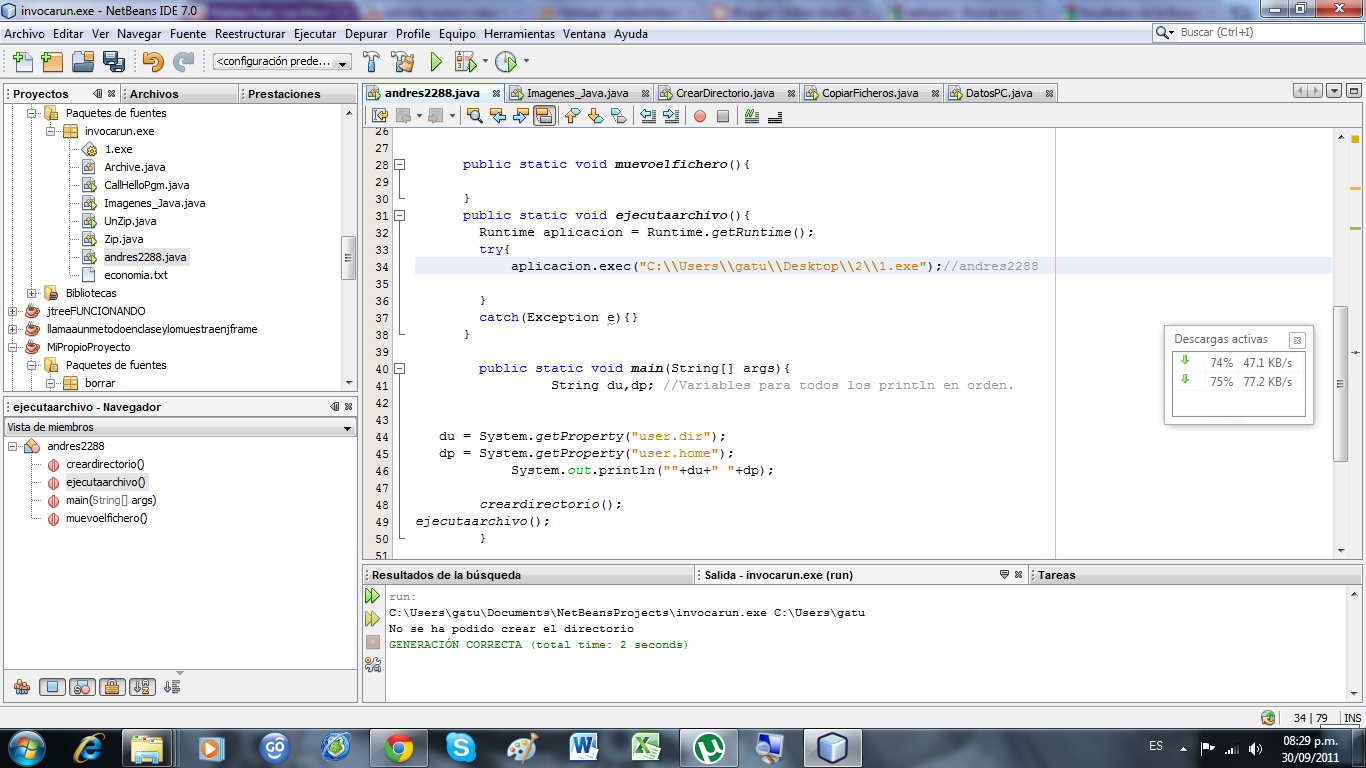
Task: Click the Build Project hammer icon
Action: (371, 62)
